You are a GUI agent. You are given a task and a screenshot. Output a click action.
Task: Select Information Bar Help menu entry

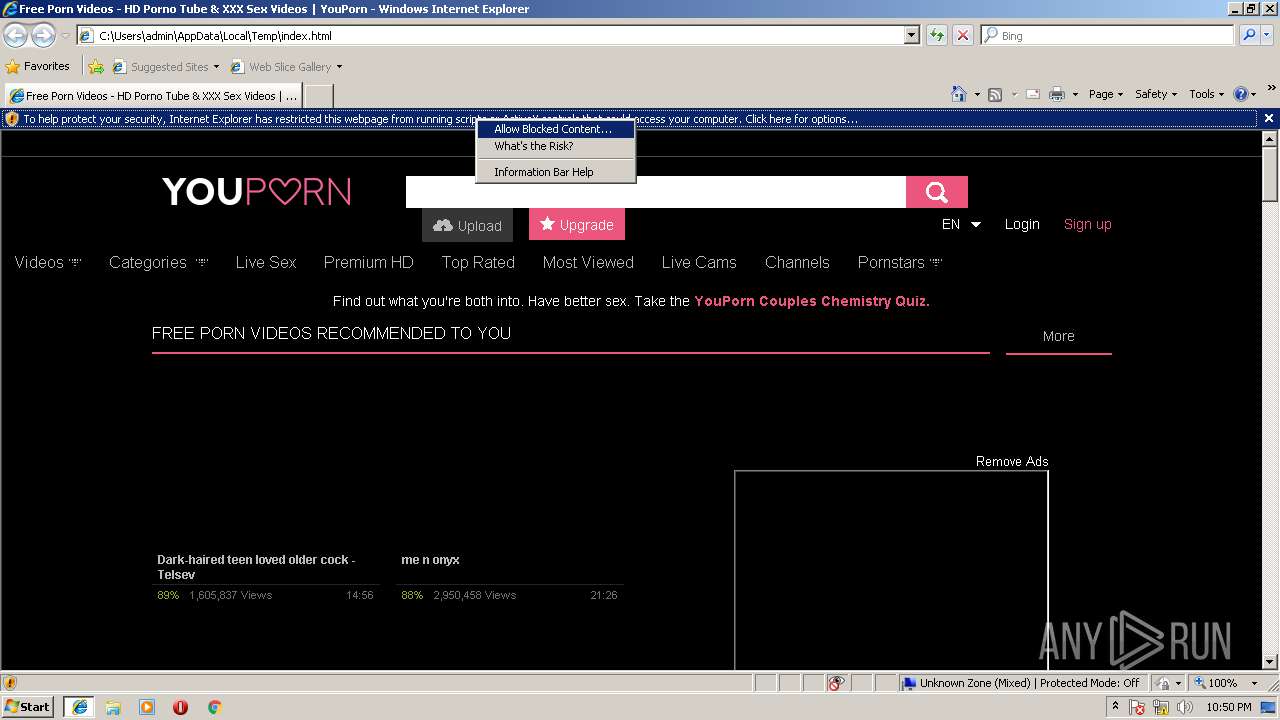555,172
